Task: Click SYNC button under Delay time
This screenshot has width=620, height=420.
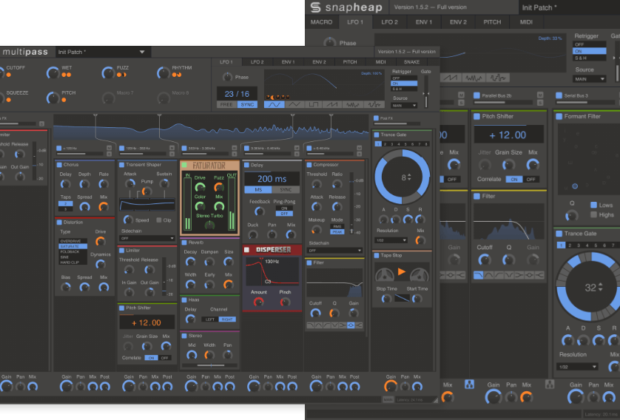Action: [285, 190]
